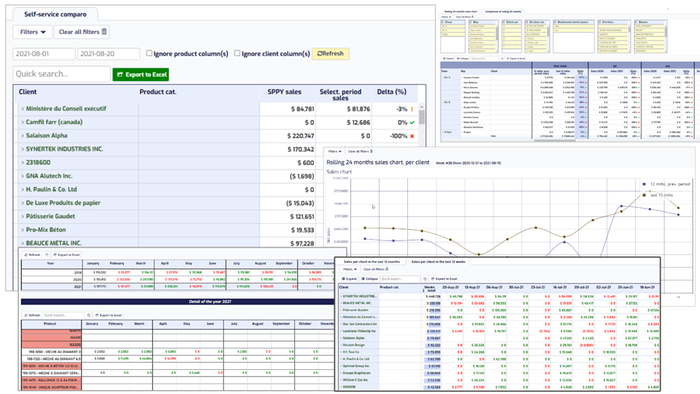This screenshot has height=394, width=700.
Task: Click the Quick search field in the comparo panel
Action: (62, 74)
